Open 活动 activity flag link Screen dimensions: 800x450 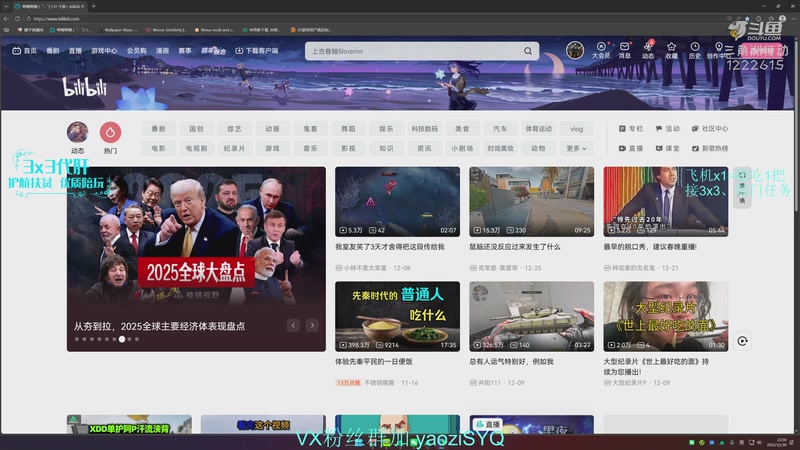[667, 129]
